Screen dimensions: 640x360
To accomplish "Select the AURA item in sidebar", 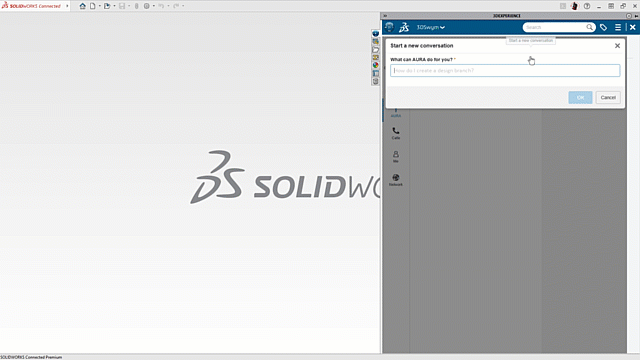I will pos(396,113).
